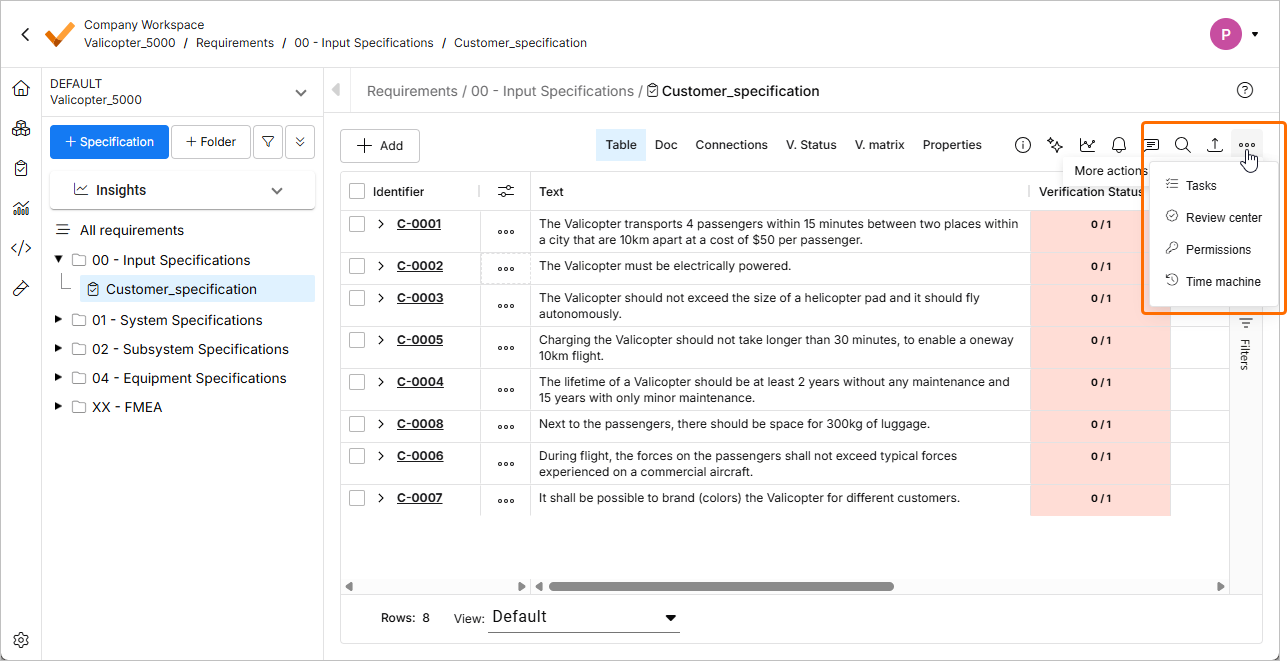Click the help question mark icon
The height and width of the screenshot is (661, 1287).
click(1245, 90)
